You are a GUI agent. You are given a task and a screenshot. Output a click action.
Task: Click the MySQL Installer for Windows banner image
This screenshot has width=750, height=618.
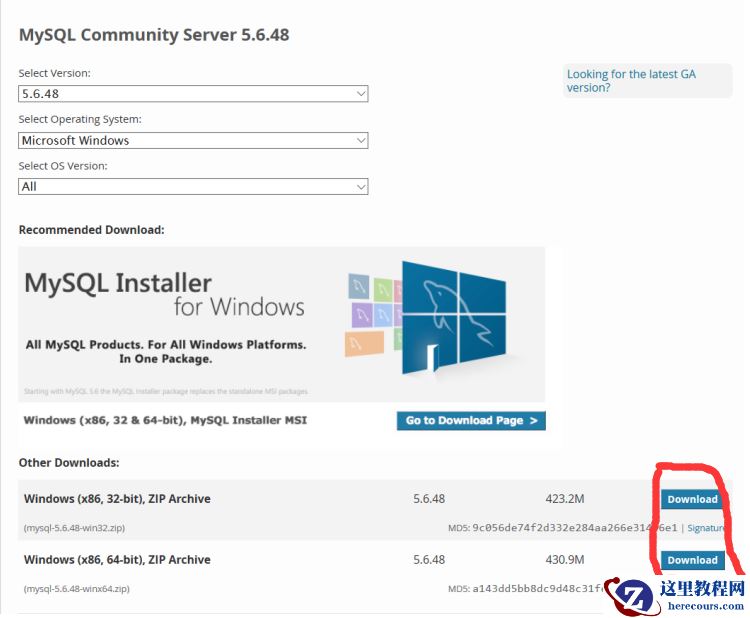click(x=281, y=324)
